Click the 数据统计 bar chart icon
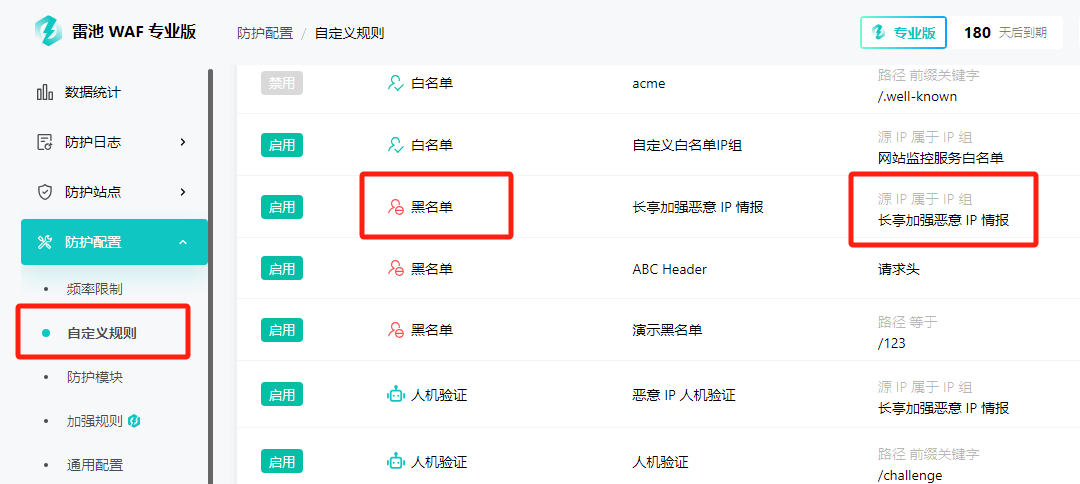This screenshot has height=484, width=1080. click(45, 92)
